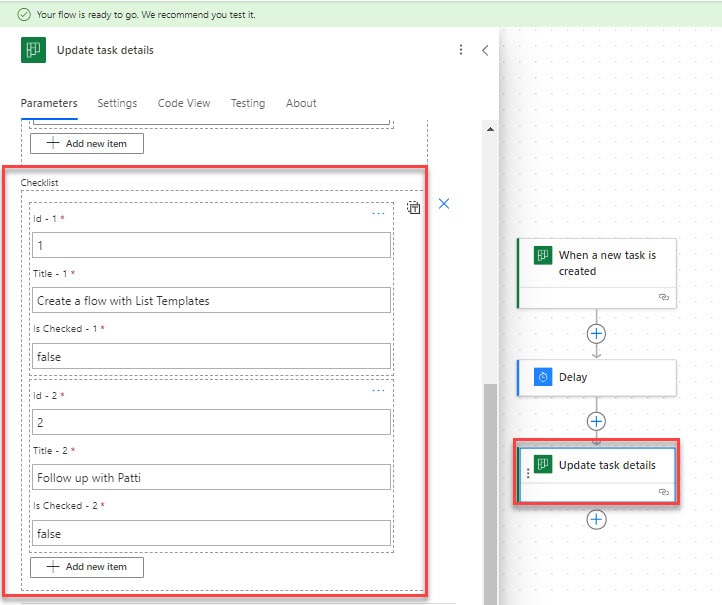722x605 pixels.
Task: Click the Is Checked - 1 field
Action: (x=211, y=356)
